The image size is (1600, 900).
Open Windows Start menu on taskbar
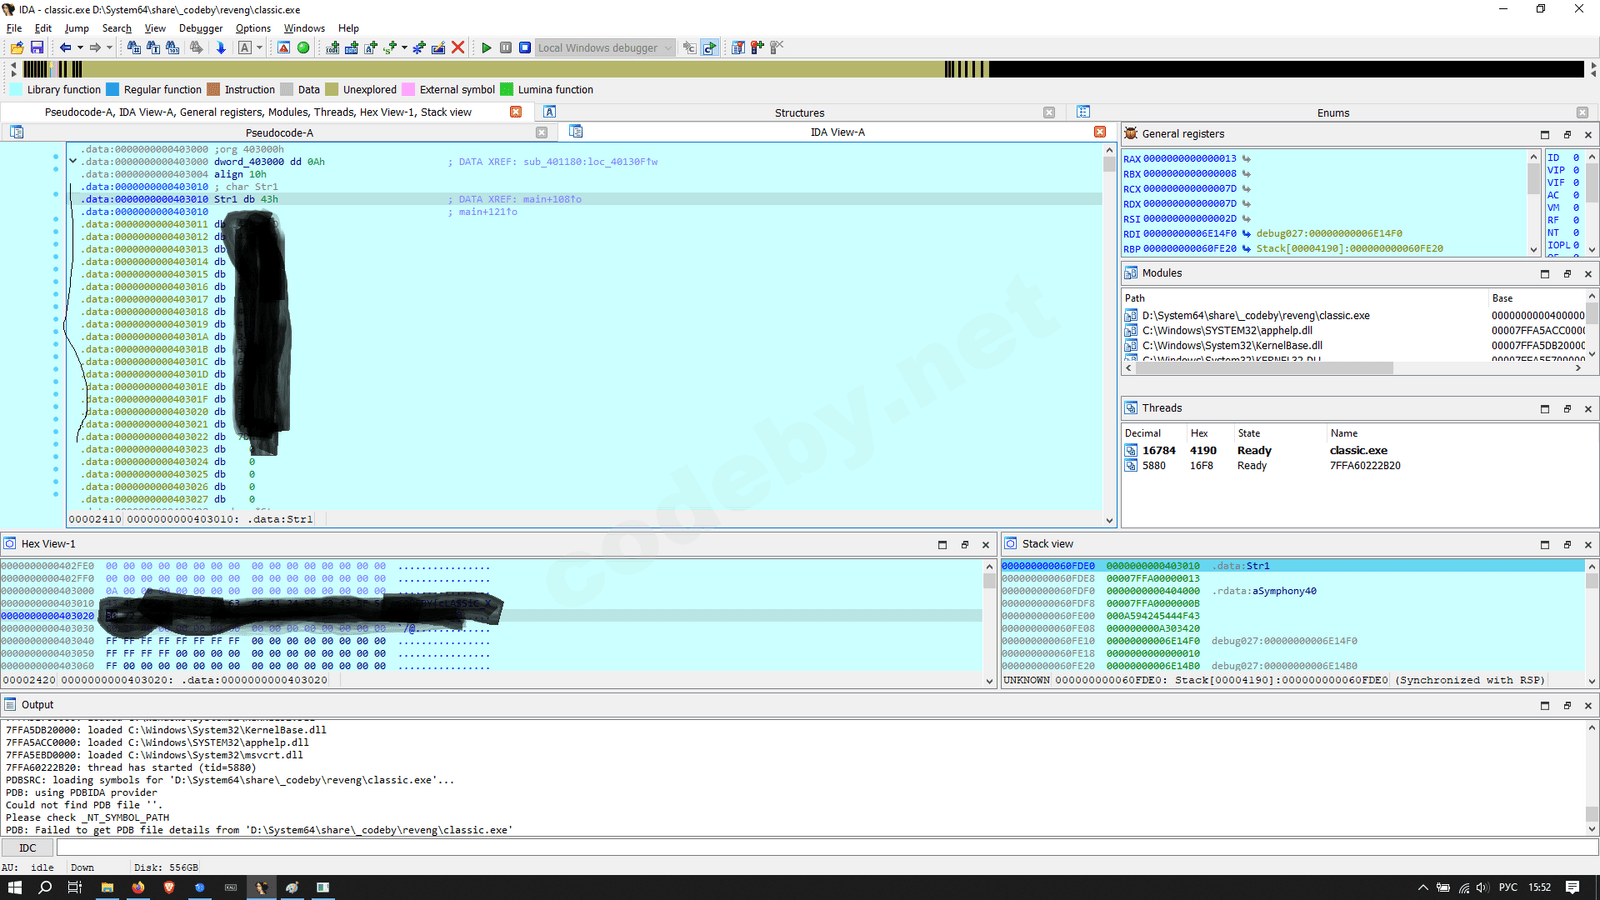click(x=14, y=887)
